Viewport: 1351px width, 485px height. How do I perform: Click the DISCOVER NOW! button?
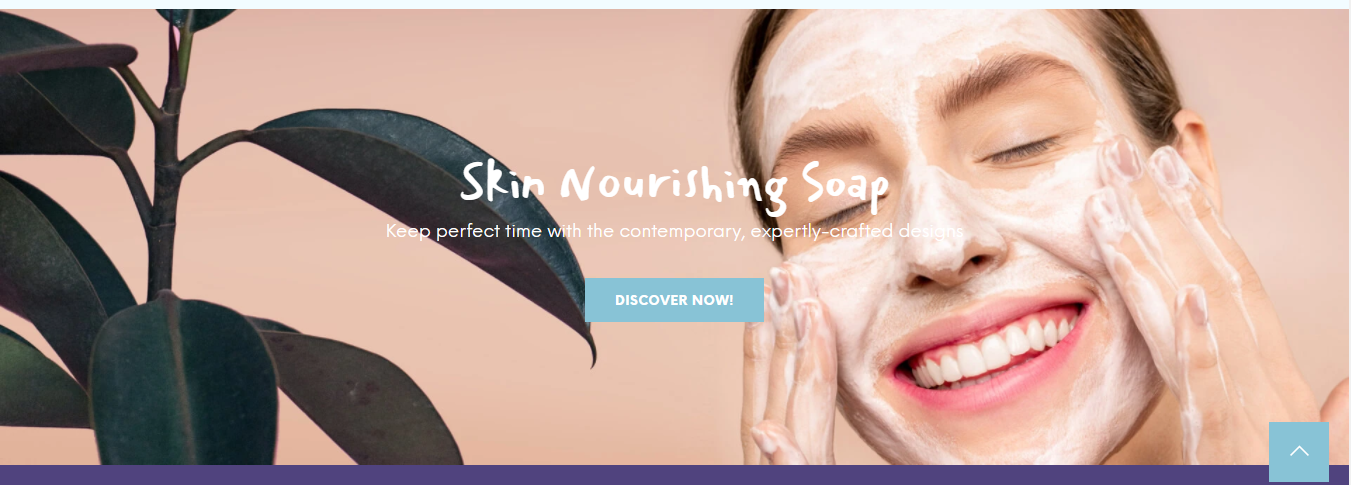point(674,300)
